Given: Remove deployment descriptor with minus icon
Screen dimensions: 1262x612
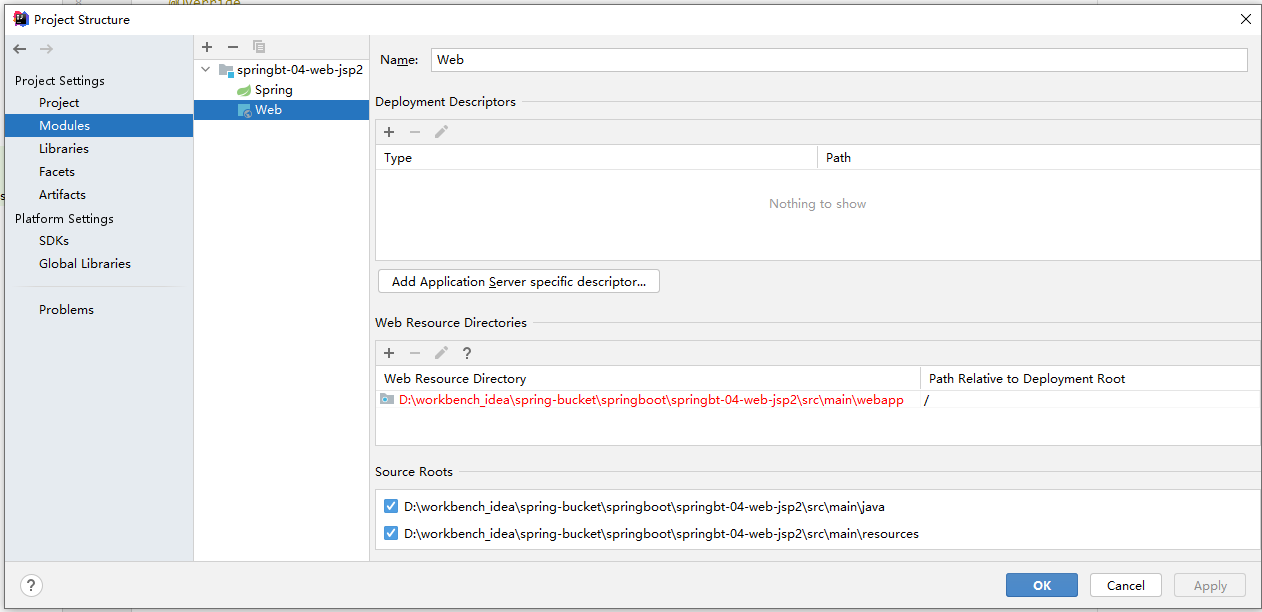Looking at the screenshot, I should (x=415, y=132).
